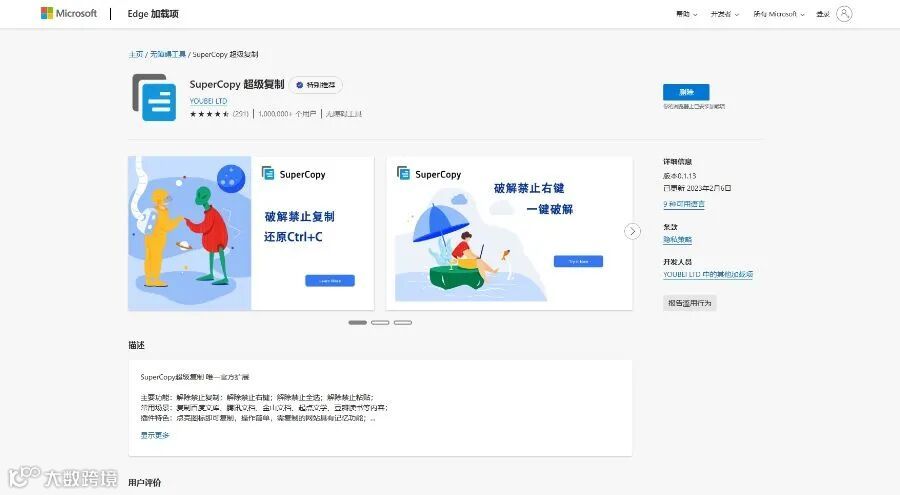Image resolution: width=900 pixels, height=495 pixels.
Task: Open the ratings count (291)
Action: click(x=240, y=114)
